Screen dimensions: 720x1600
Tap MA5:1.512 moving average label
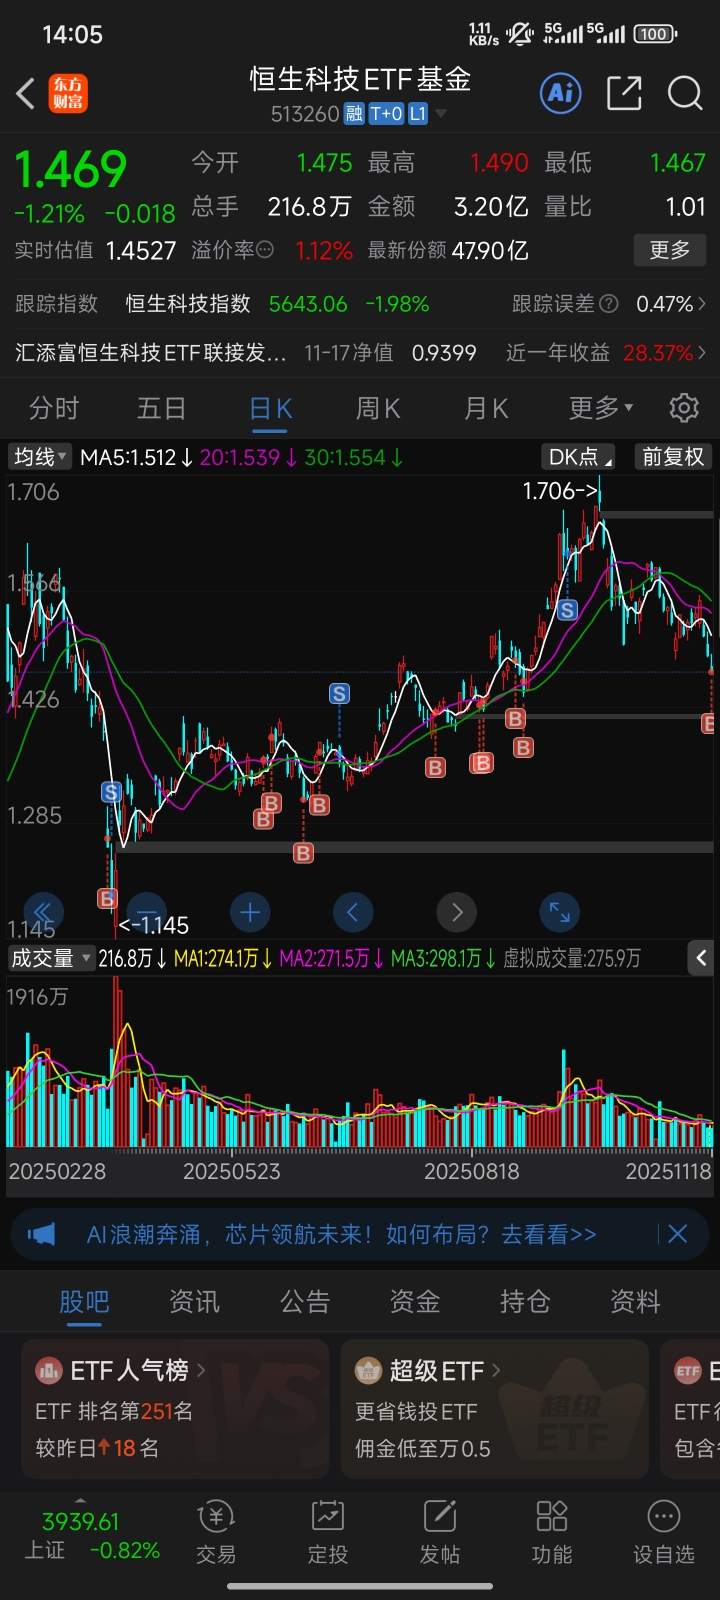tap(136, 457)
